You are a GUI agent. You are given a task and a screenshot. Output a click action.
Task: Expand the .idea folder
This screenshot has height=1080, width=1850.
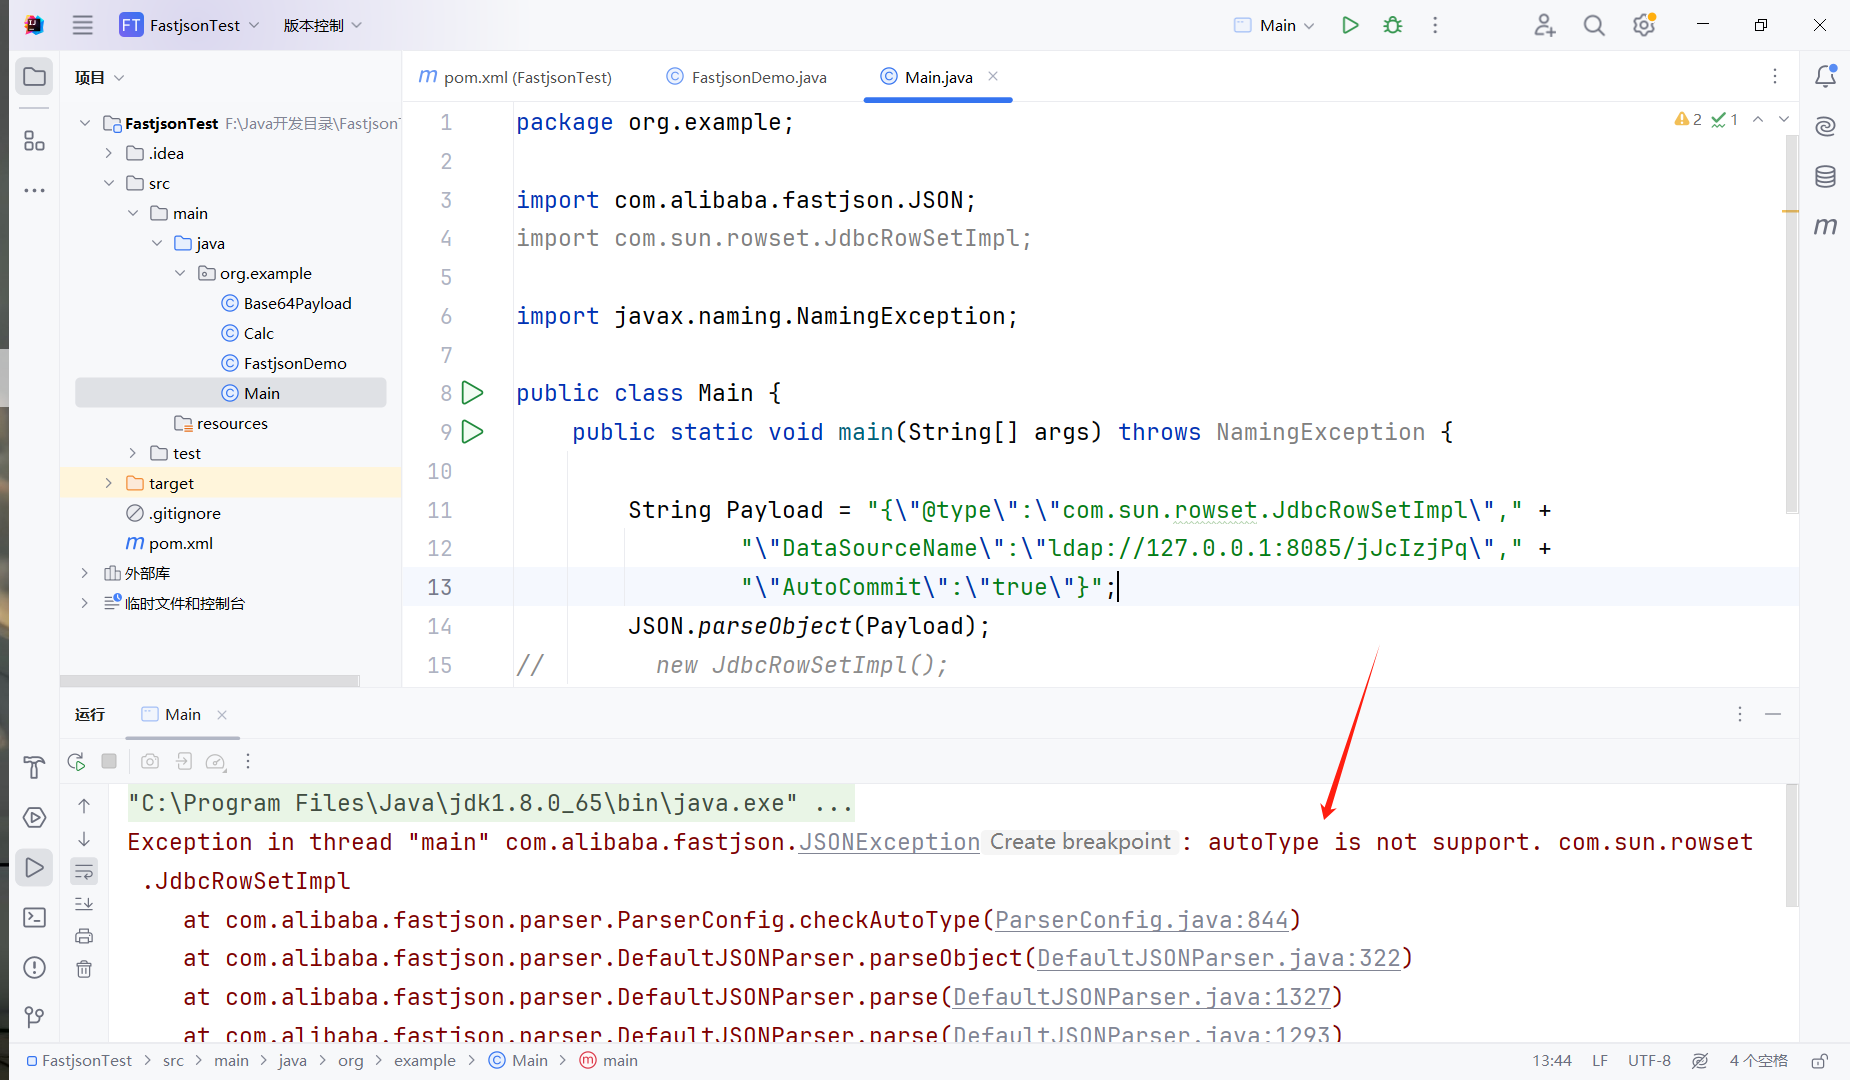[109, 153]
